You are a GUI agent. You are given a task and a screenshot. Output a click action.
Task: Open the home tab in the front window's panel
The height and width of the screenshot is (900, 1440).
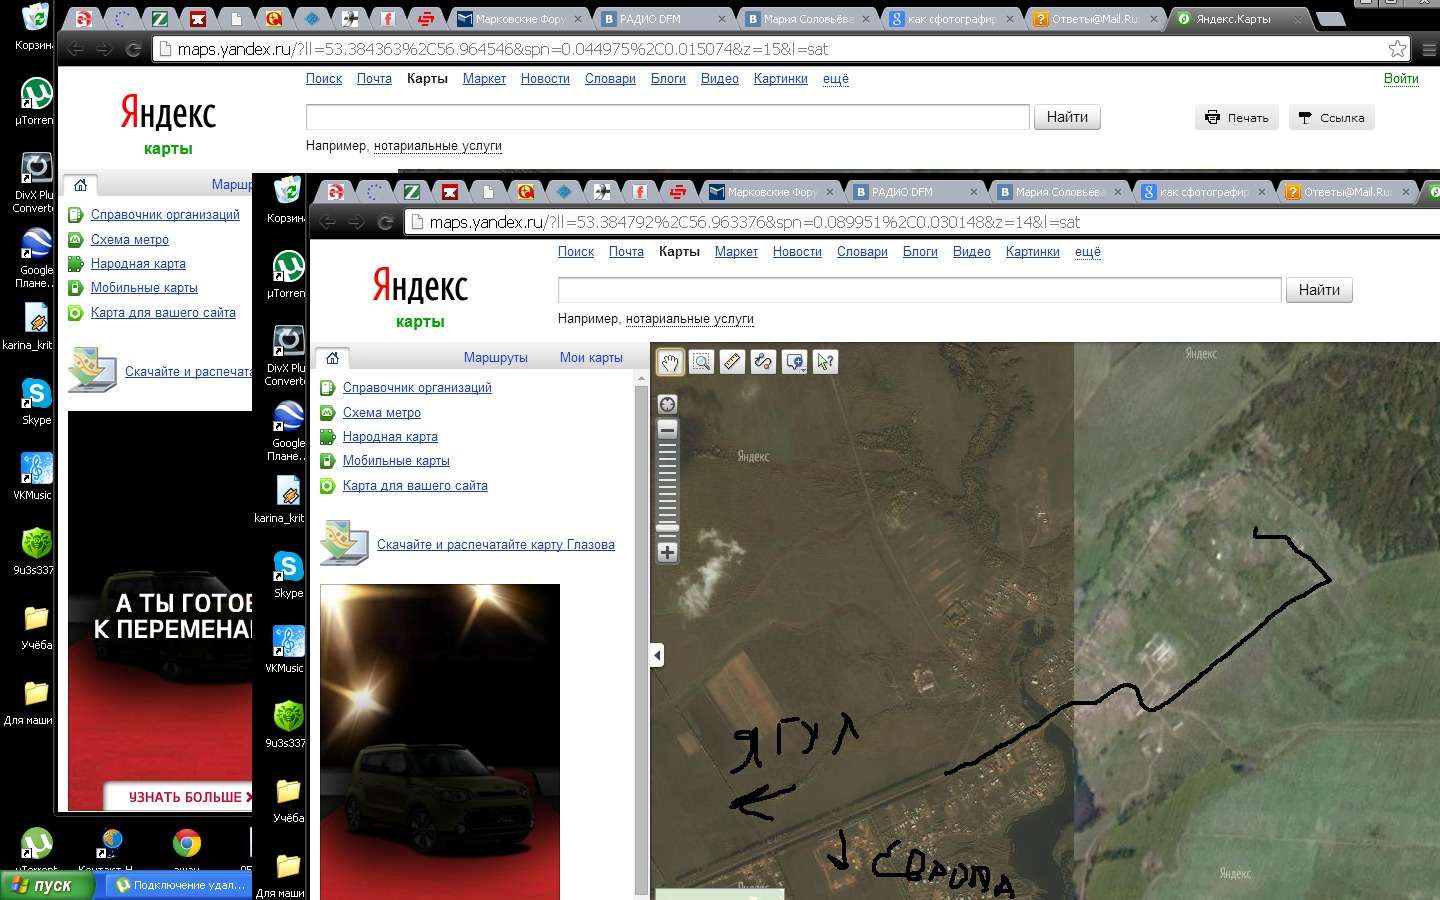coord(332,358)
